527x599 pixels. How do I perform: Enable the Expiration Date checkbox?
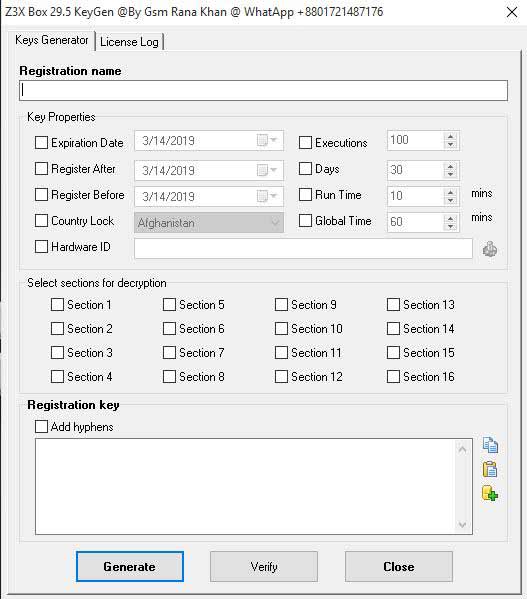tap(41, 143)
